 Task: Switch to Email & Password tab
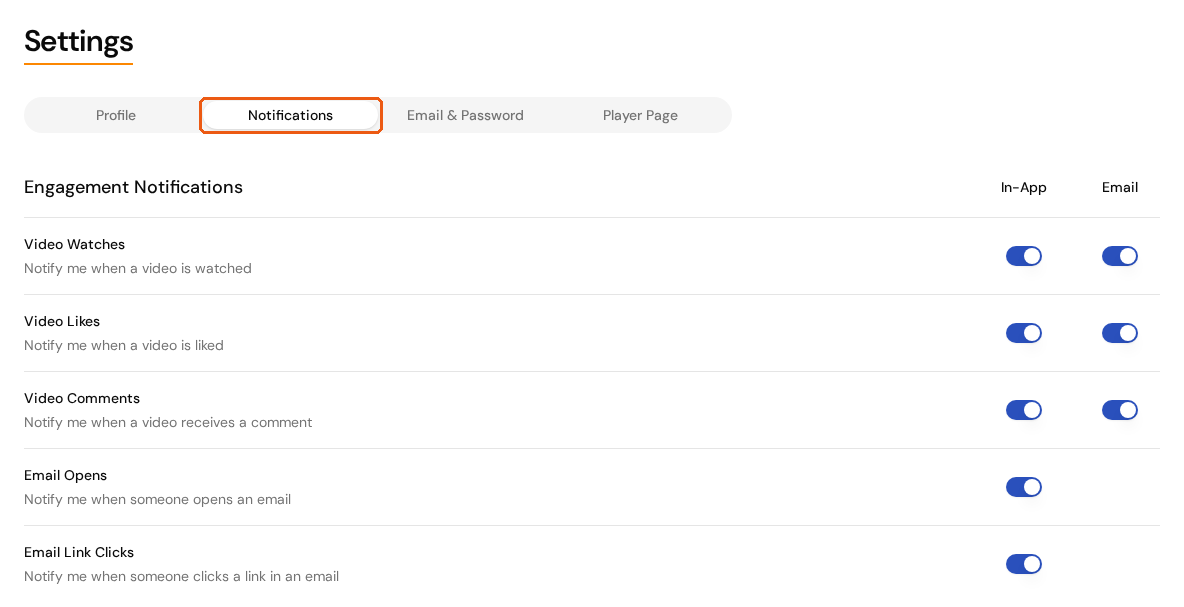[465, 116]
